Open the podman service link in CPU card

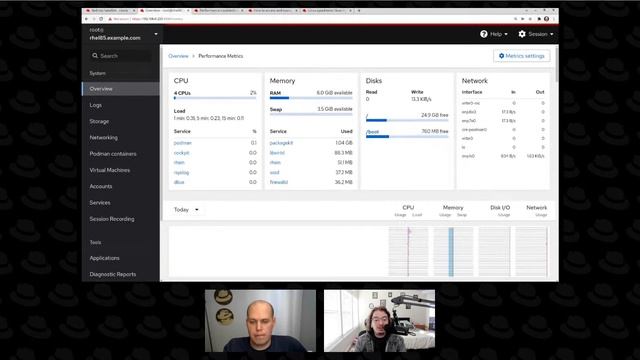coord(182,143)
